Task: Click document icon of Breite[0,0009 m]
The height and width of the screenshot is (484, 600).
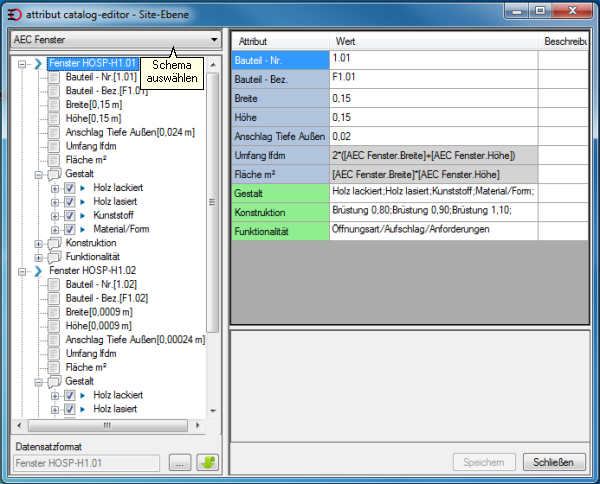Action: click(54, 312)
